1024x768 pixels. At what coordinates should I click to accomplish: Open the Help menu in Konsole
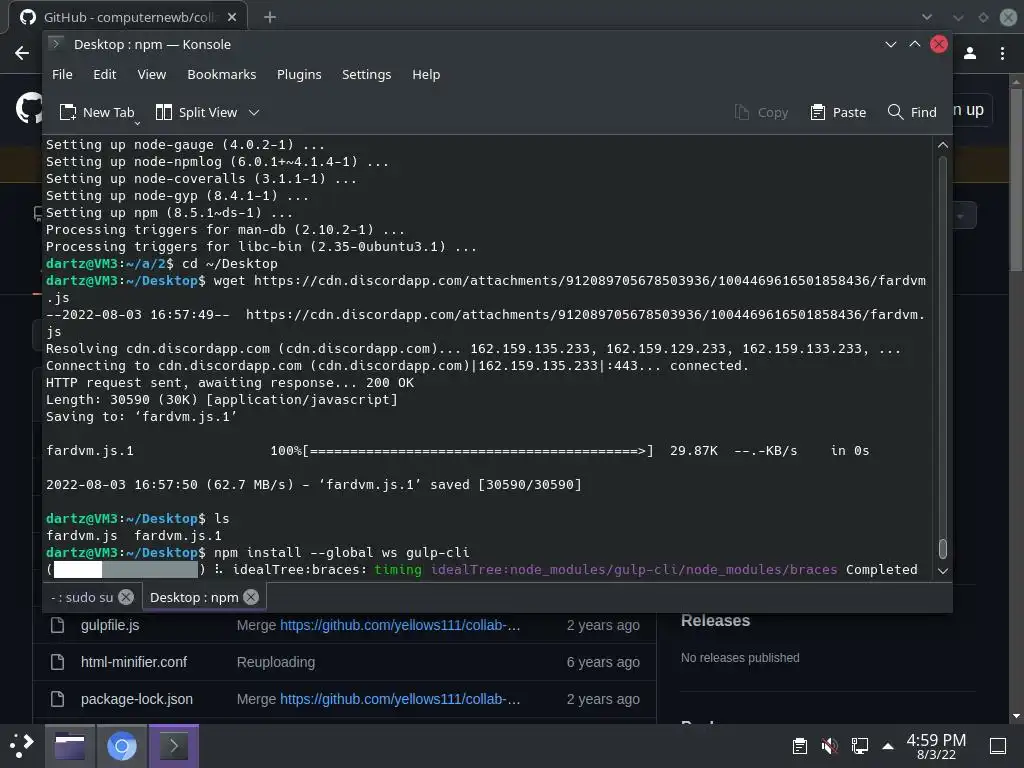point(426,74)
